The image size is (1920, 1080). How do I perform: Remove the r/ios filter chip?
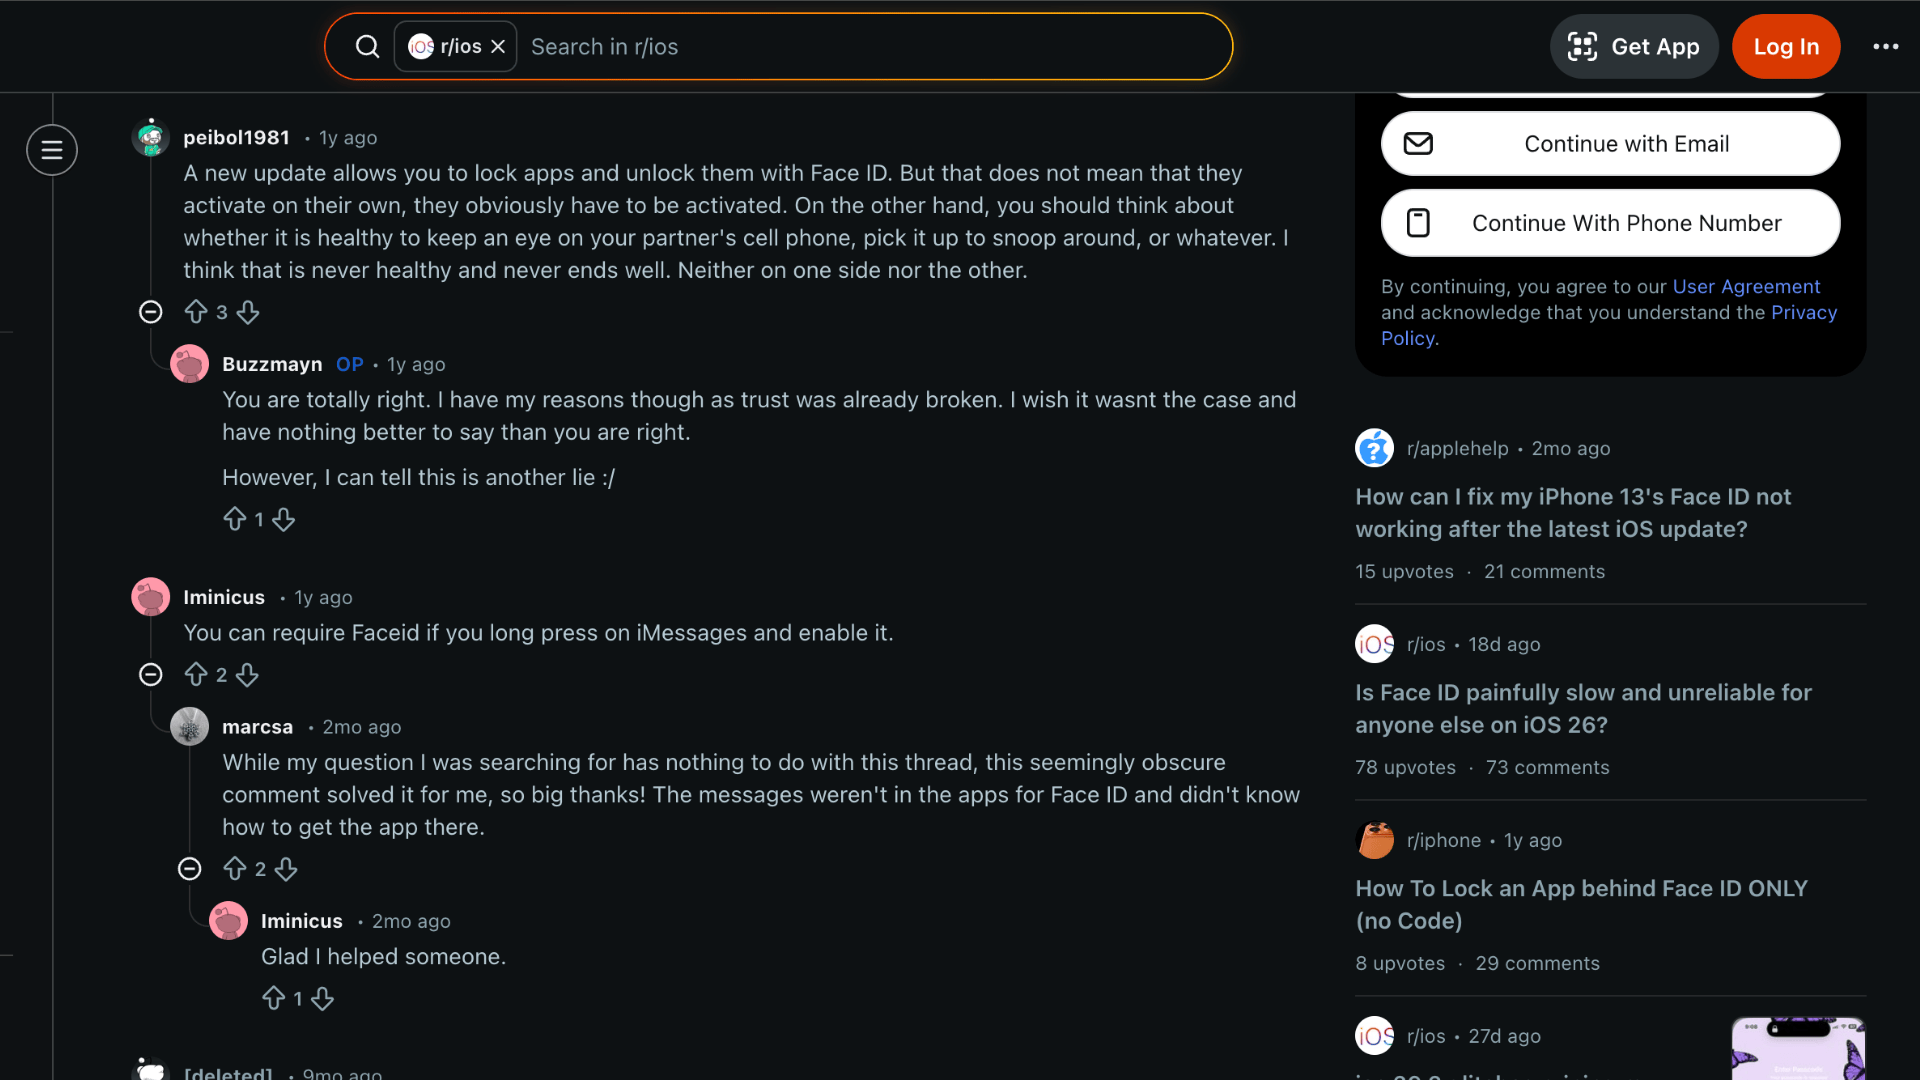[x=499, y=46]
